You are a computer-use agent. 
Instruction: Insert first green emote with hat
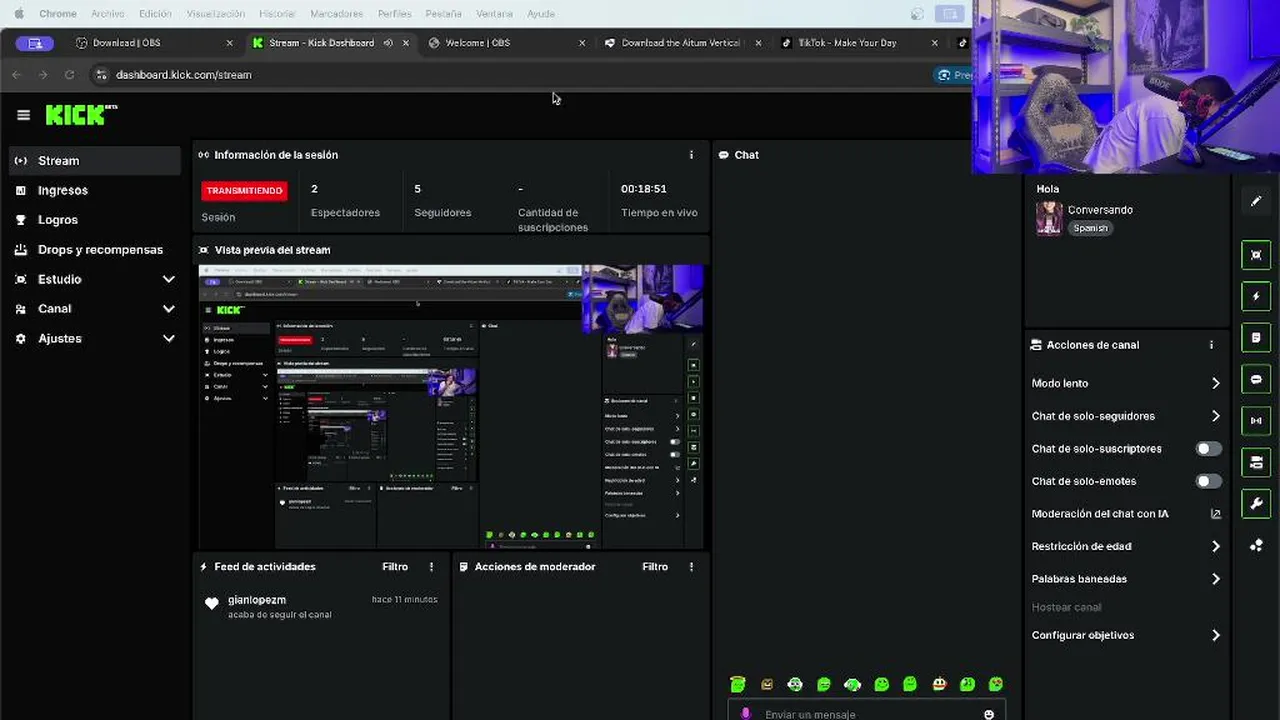click(x=738, y=685)
